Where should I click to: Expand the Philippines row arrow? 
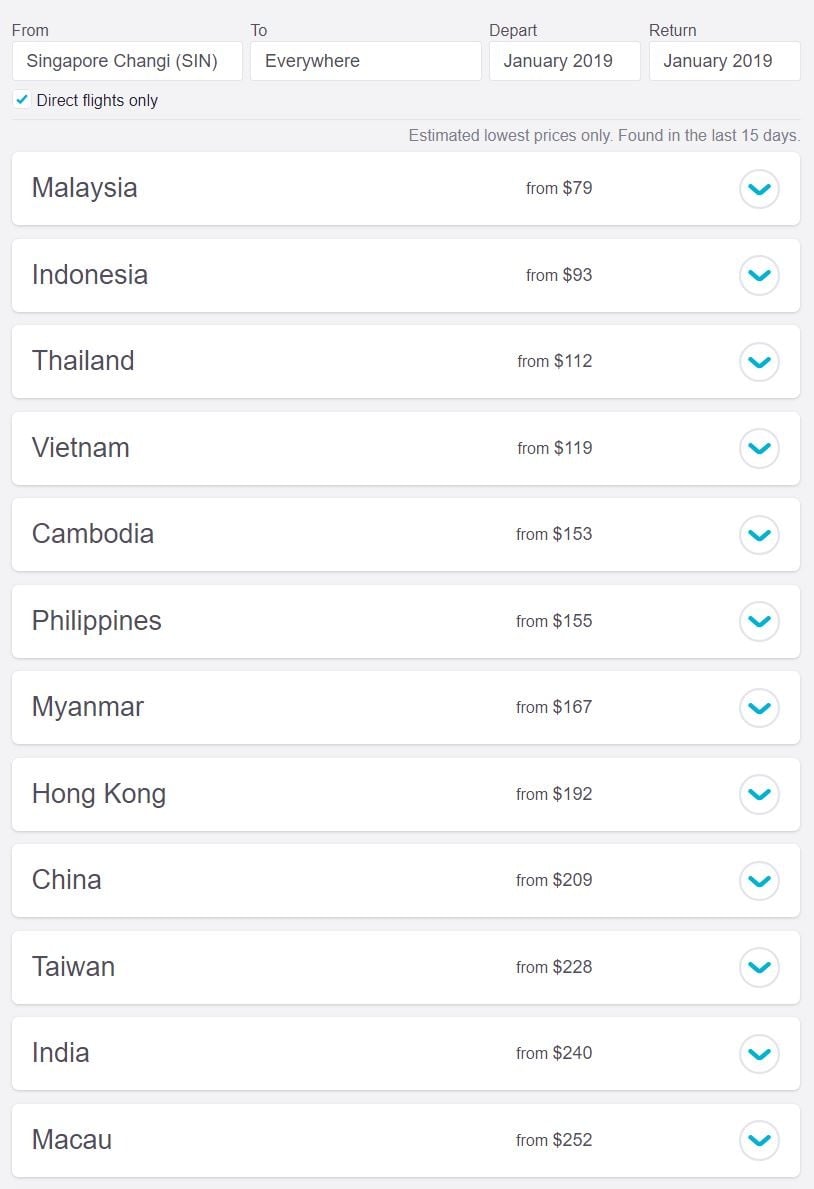click(x=759, y=621)
